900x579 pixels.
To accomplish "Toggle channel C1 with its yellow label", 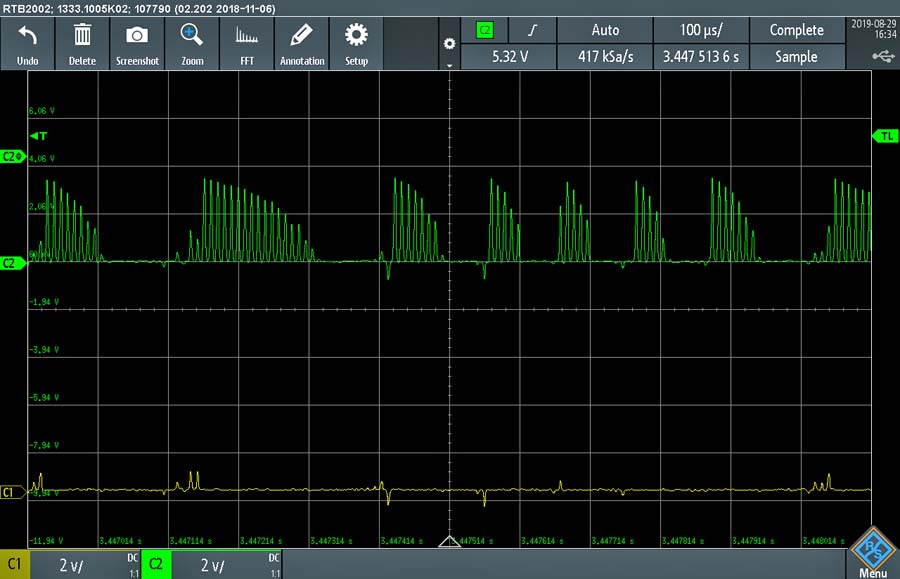I will pyautogui.click(x=14, y=564).
